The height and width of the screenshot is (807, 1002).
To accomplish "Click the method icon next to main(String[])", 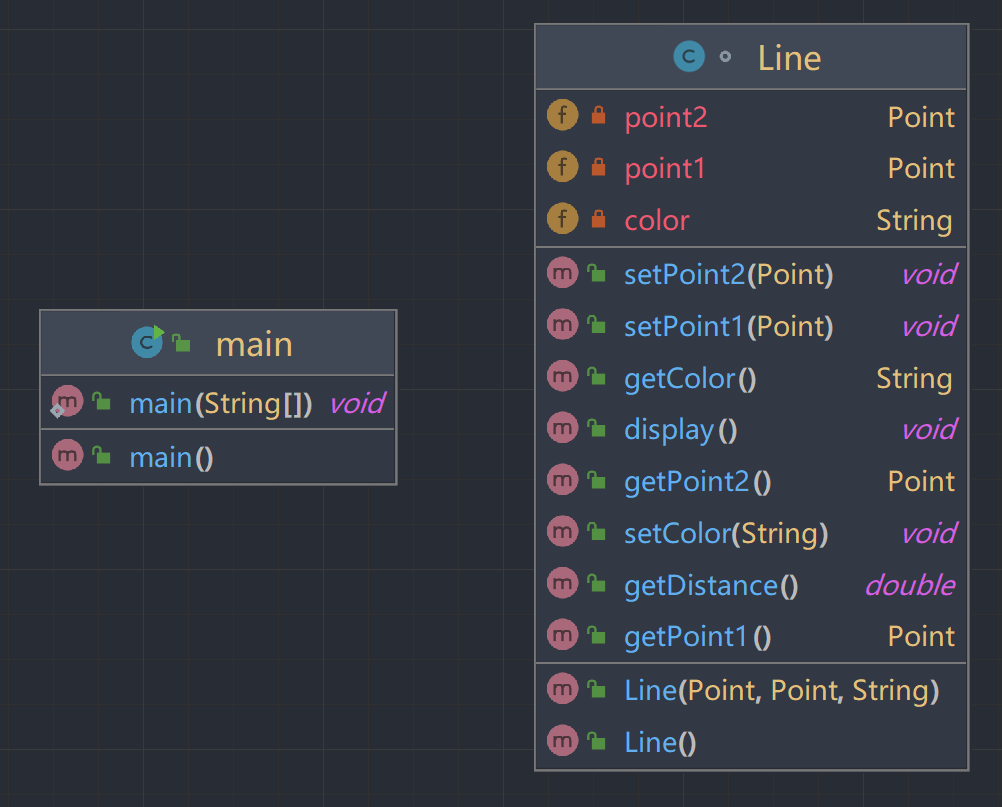I will coord(67,402).
